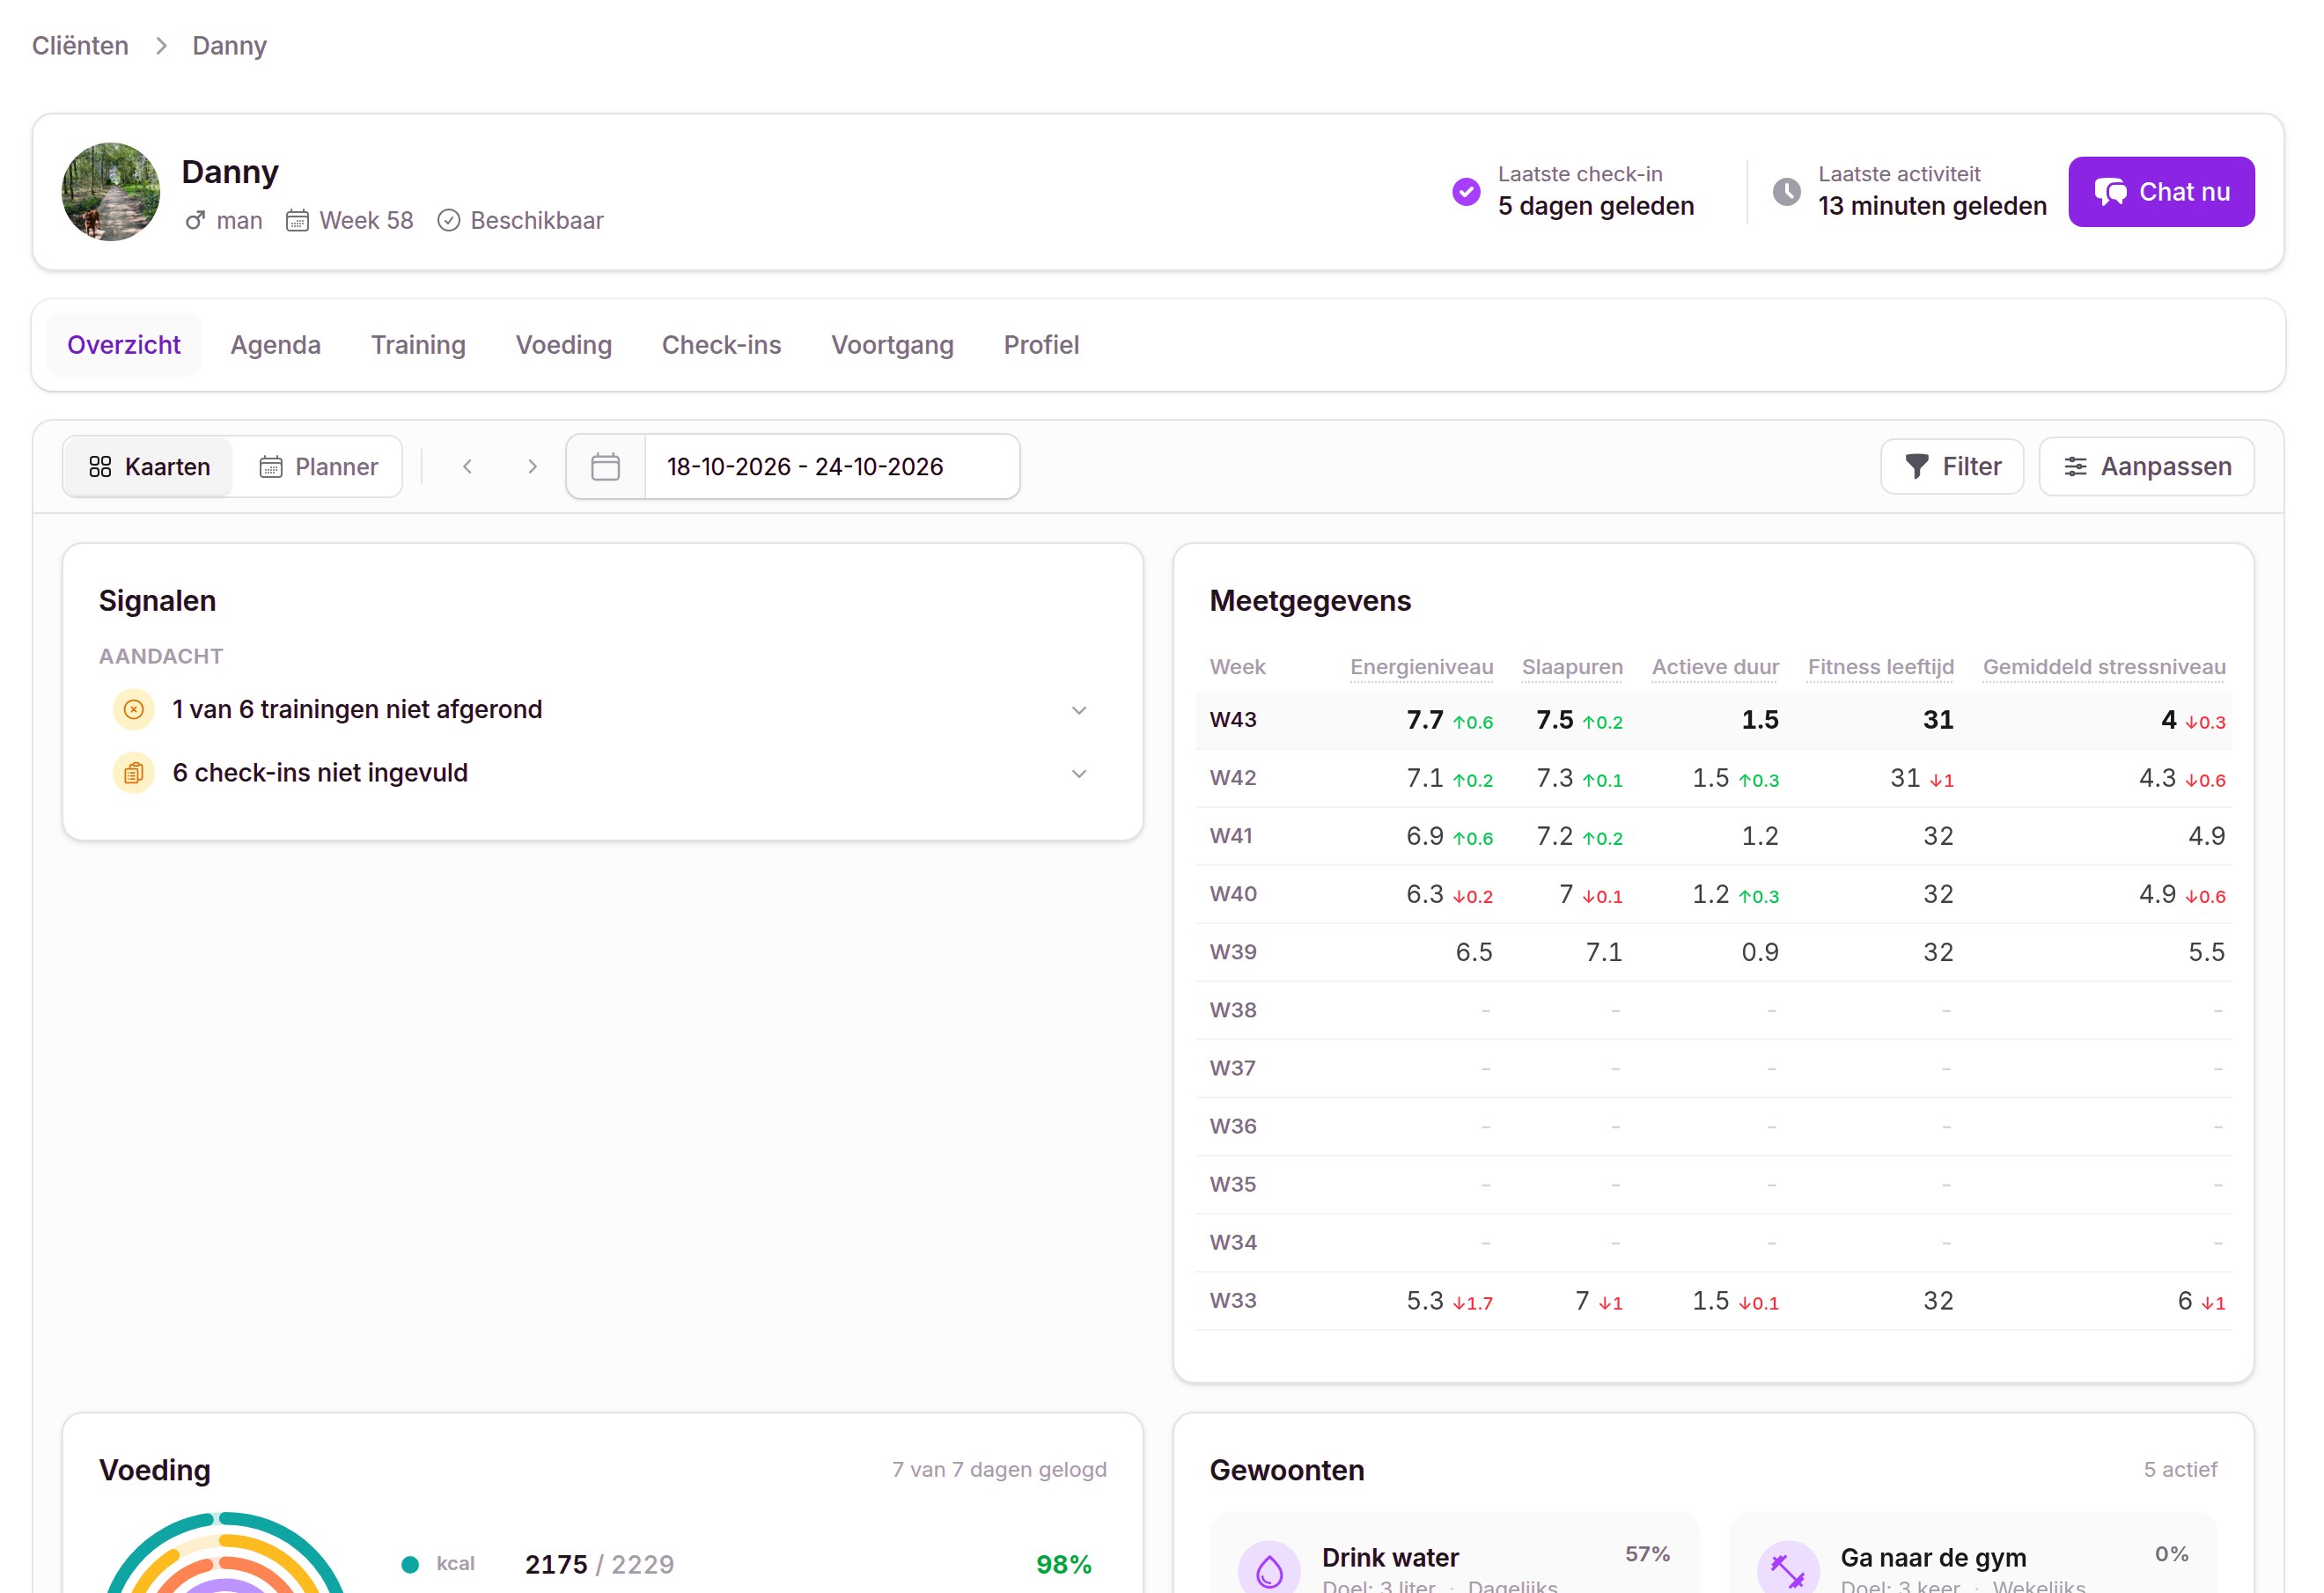The height and width of the screenshot is (1593, 2324).
Task: Click the Fitness leeftijd column header
Action: click(1880, 667)
